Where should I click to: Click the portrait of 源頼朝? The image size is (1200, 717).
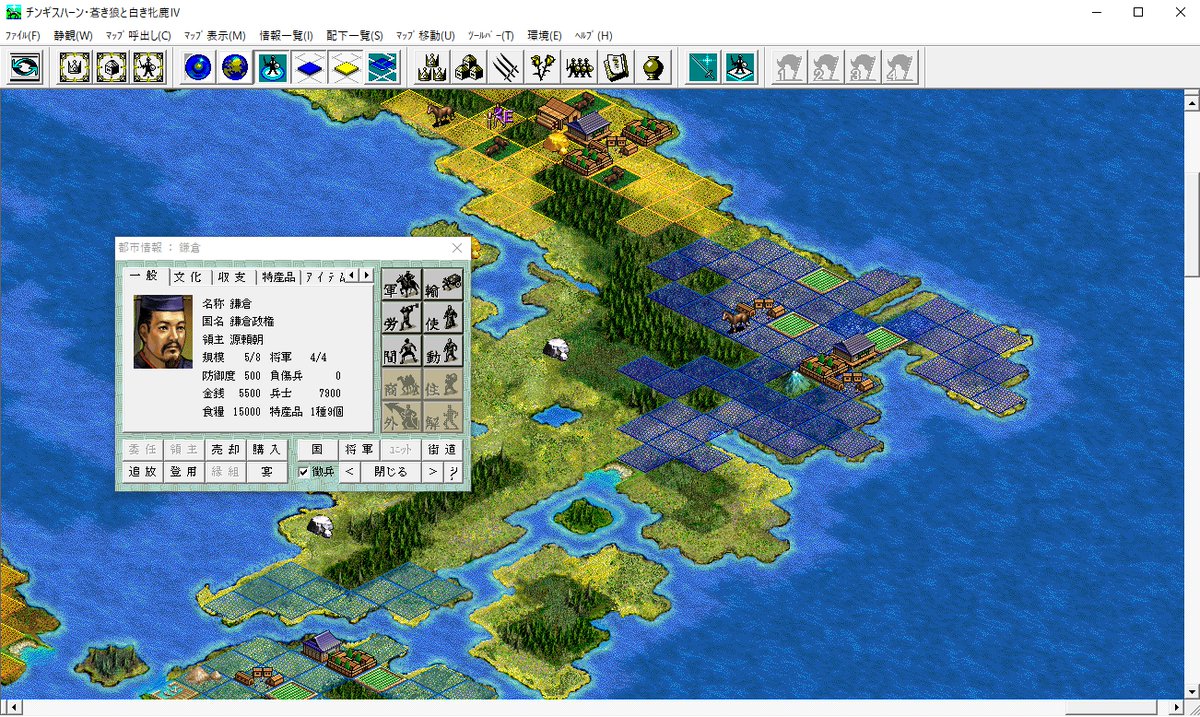163,331
